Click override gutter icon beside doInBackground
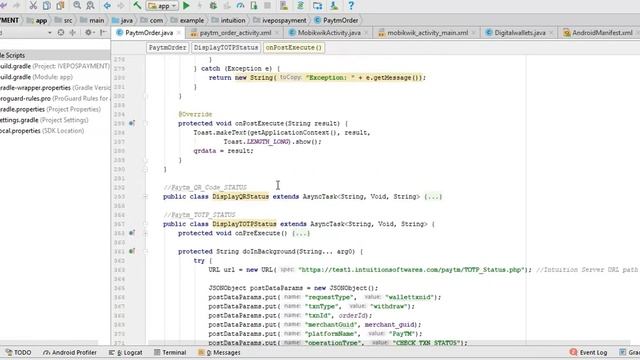This screenshot has height=360, width=640. click(x=132, y=251)
